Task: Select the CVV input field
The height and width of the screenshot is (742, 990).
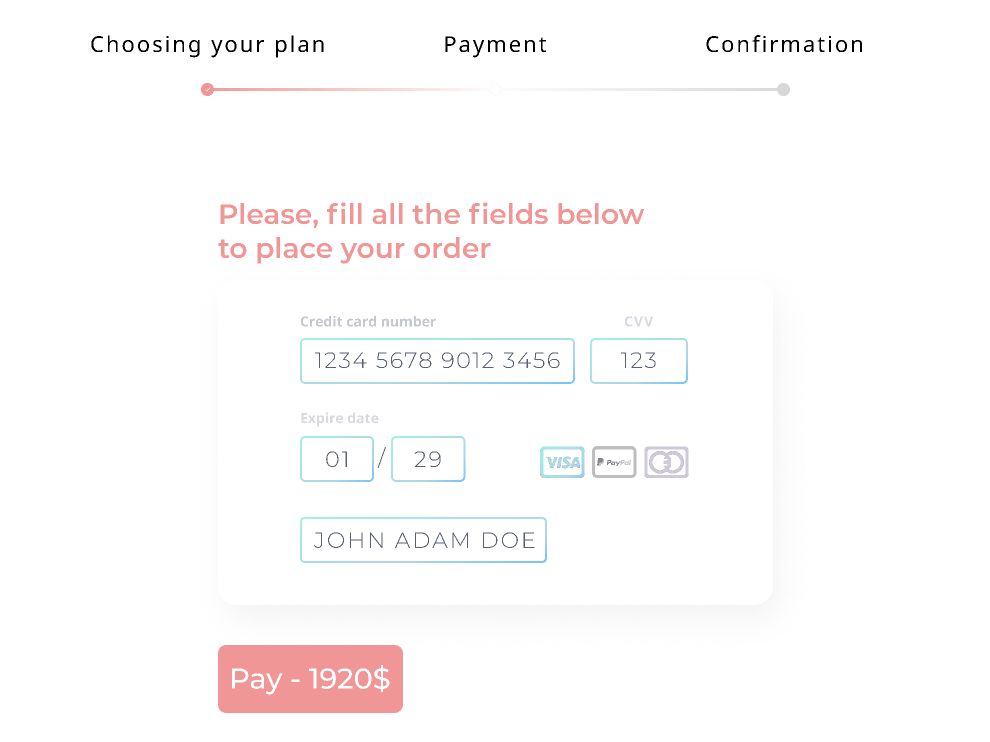Action: 638,361
